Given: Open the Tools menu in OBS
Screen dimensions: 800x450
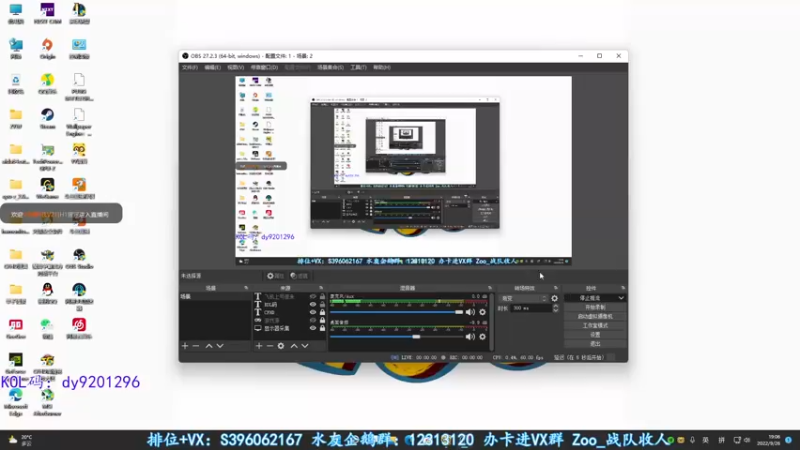Looking at the screenshot, I should pos(358,67).
